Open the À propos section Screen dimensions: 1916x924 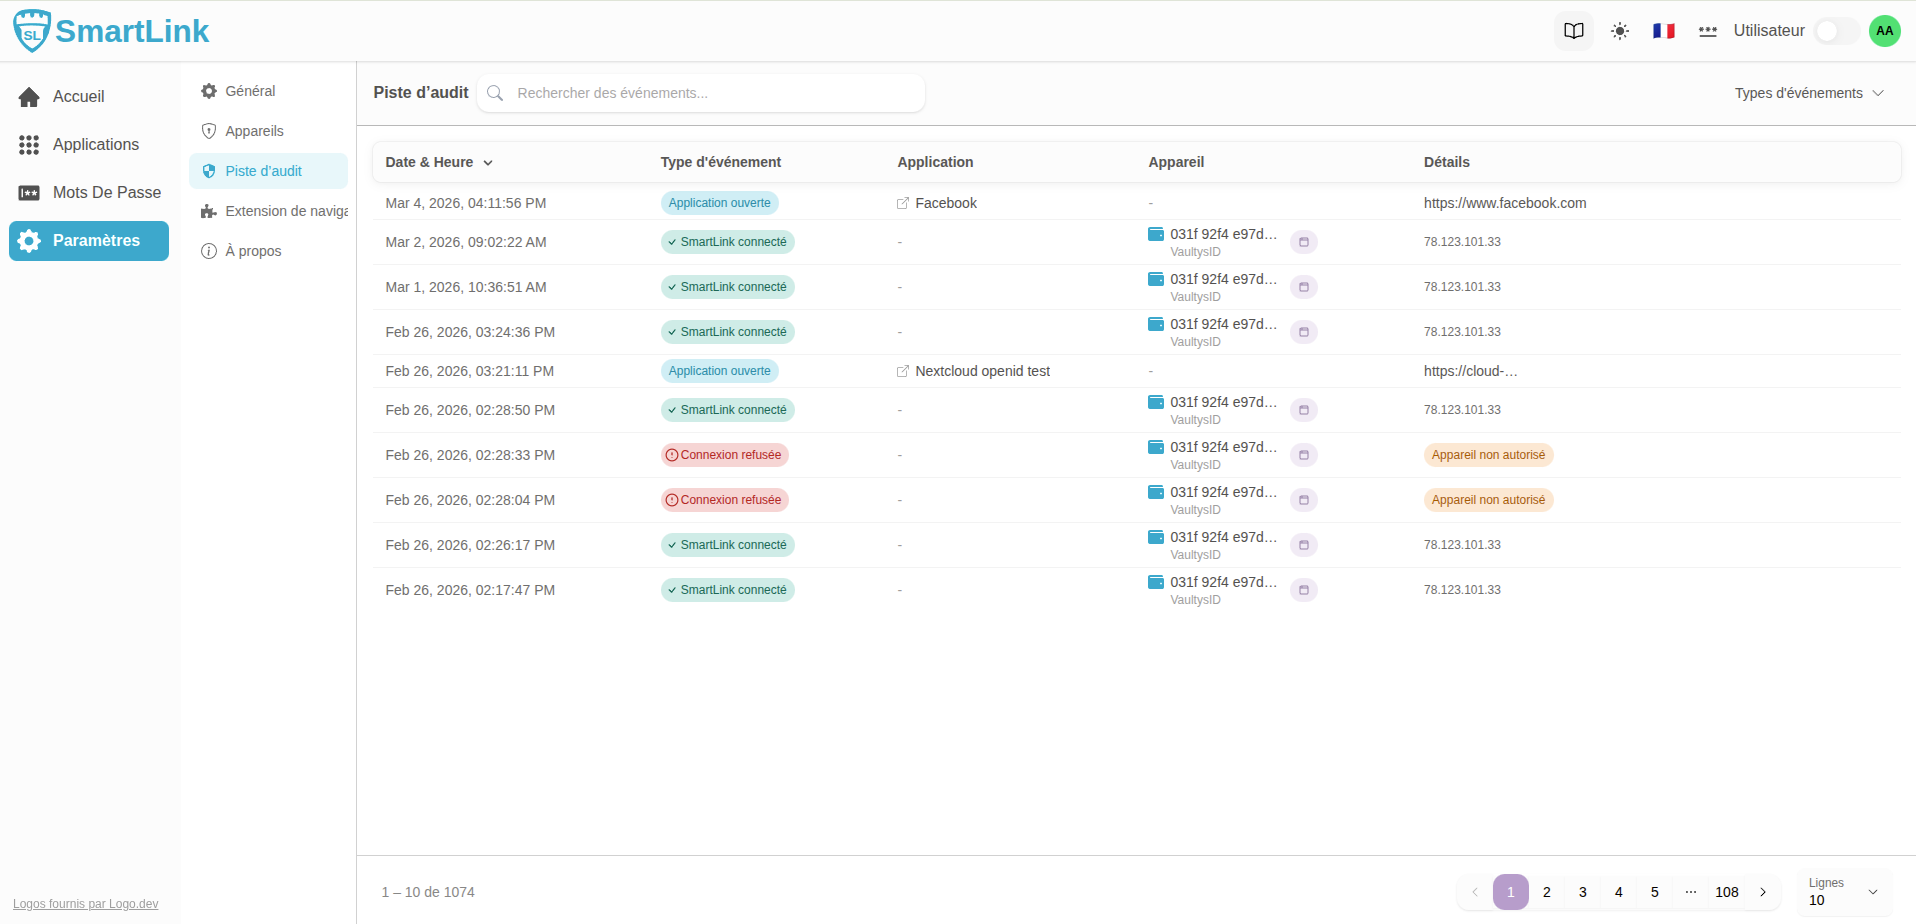coord(253,251)
